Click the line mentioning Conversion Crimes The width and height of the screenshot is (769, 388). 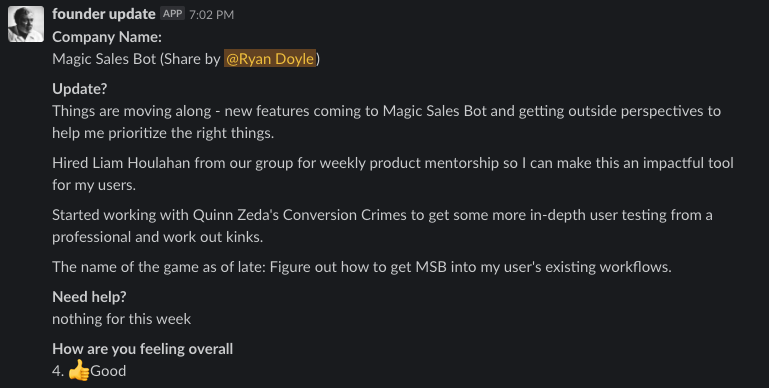tap(383, 215)
